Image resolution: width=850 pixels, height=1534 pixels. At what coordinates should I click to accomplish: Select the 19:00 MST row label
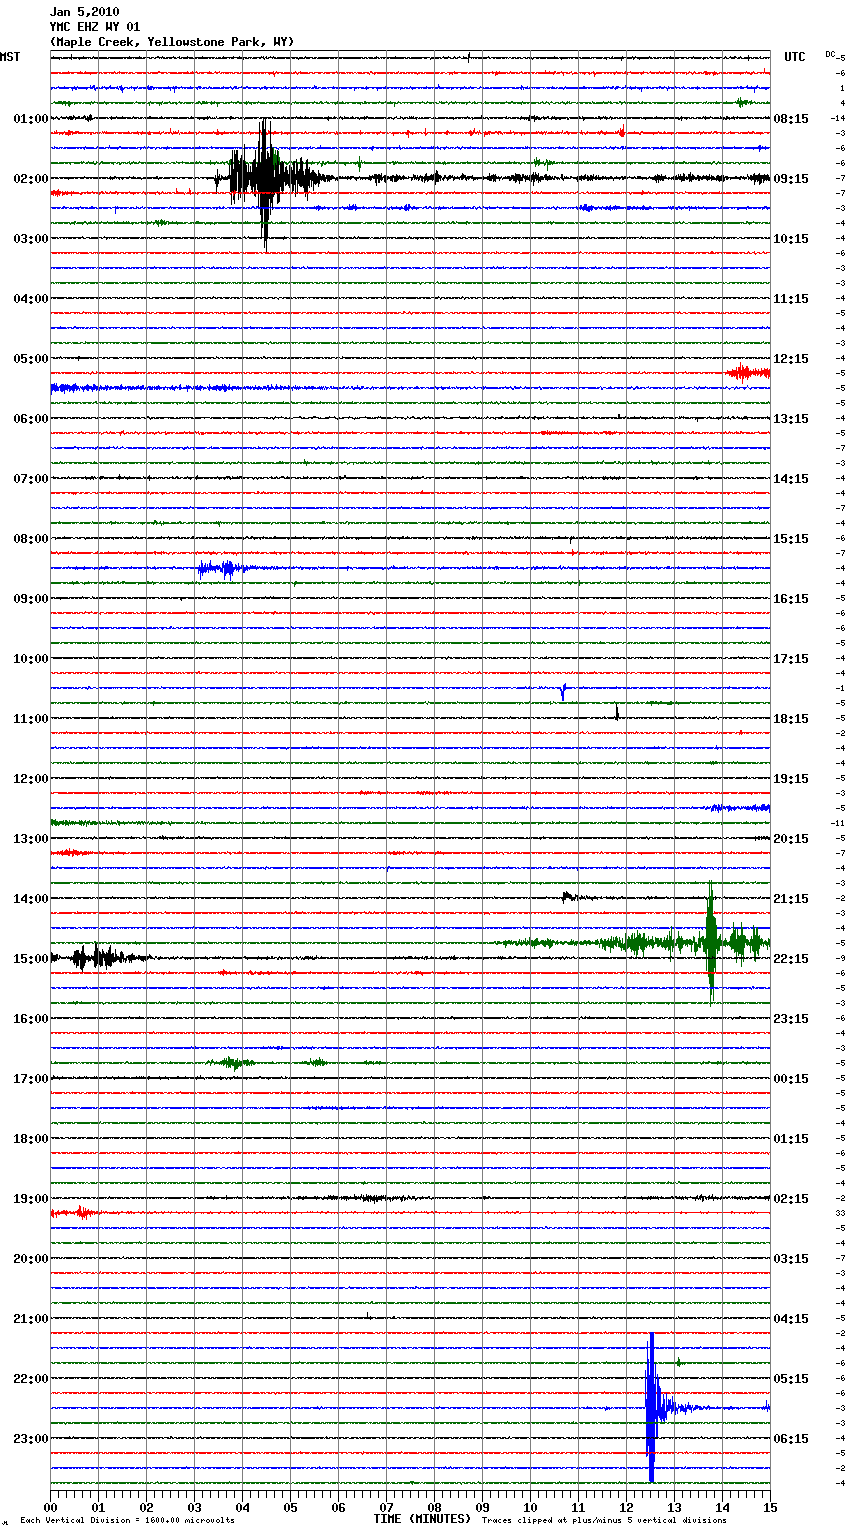click(x=31, y=1198)
